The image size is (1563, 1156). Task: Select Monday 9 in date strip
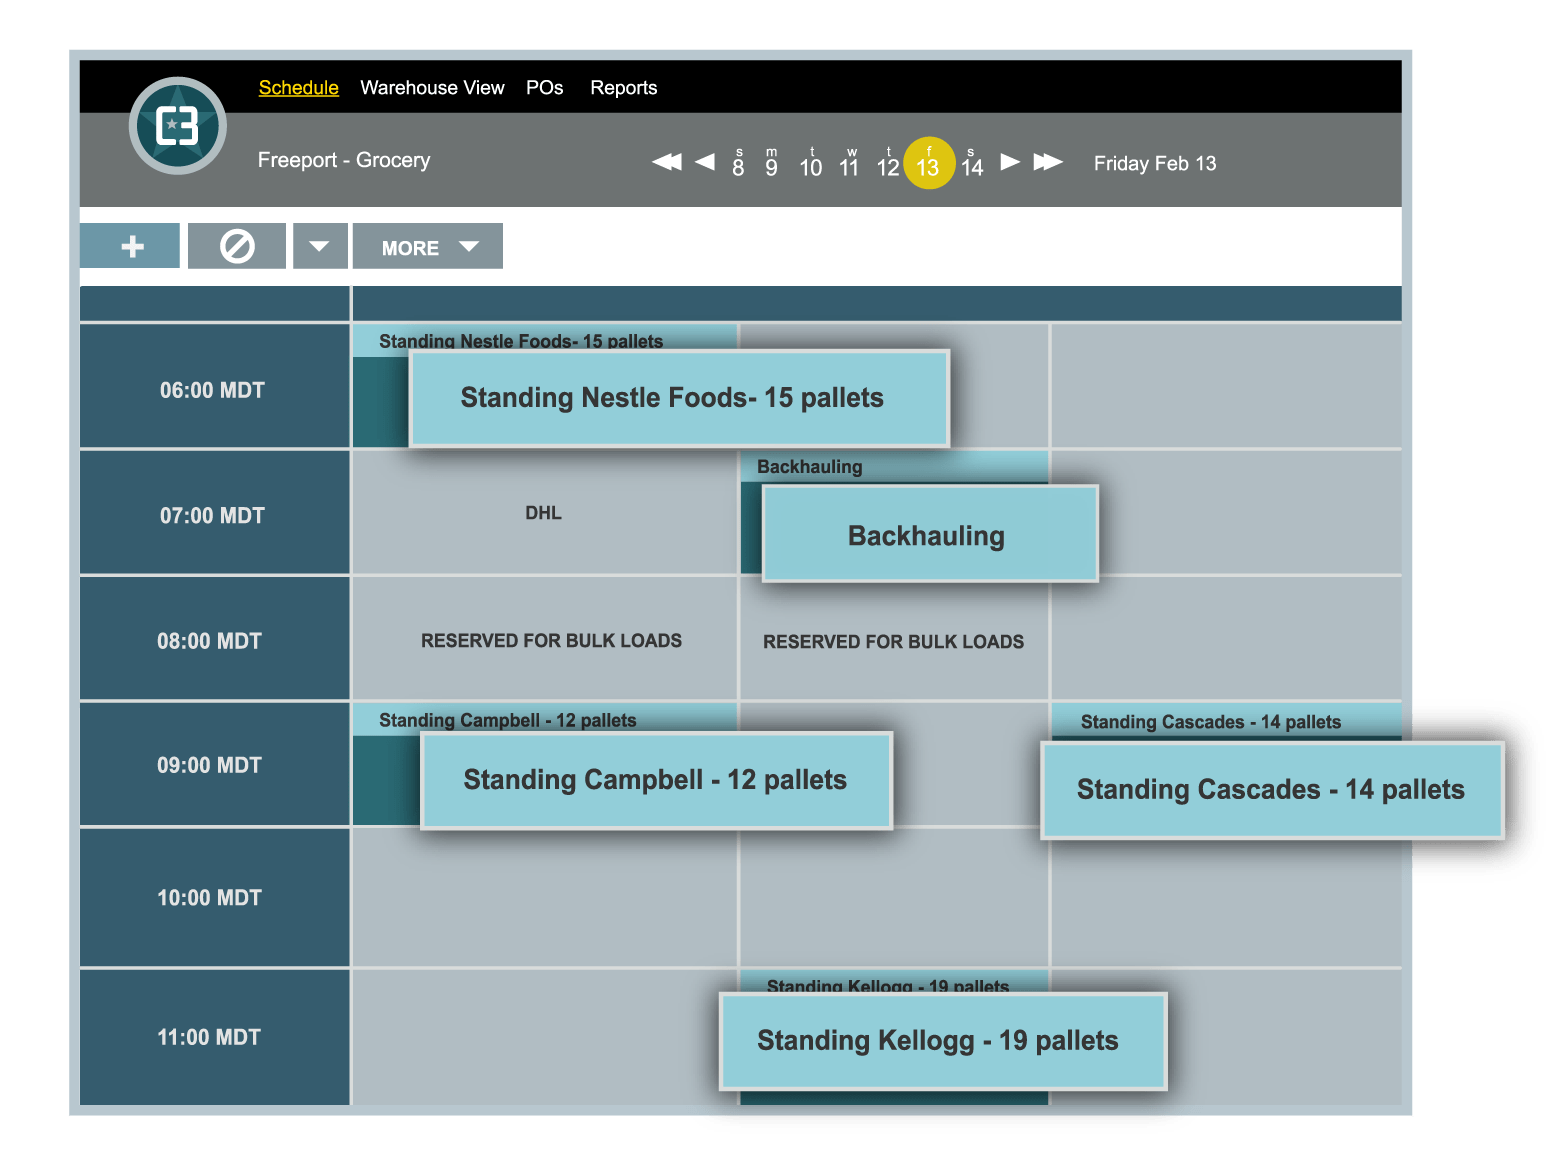771,163
